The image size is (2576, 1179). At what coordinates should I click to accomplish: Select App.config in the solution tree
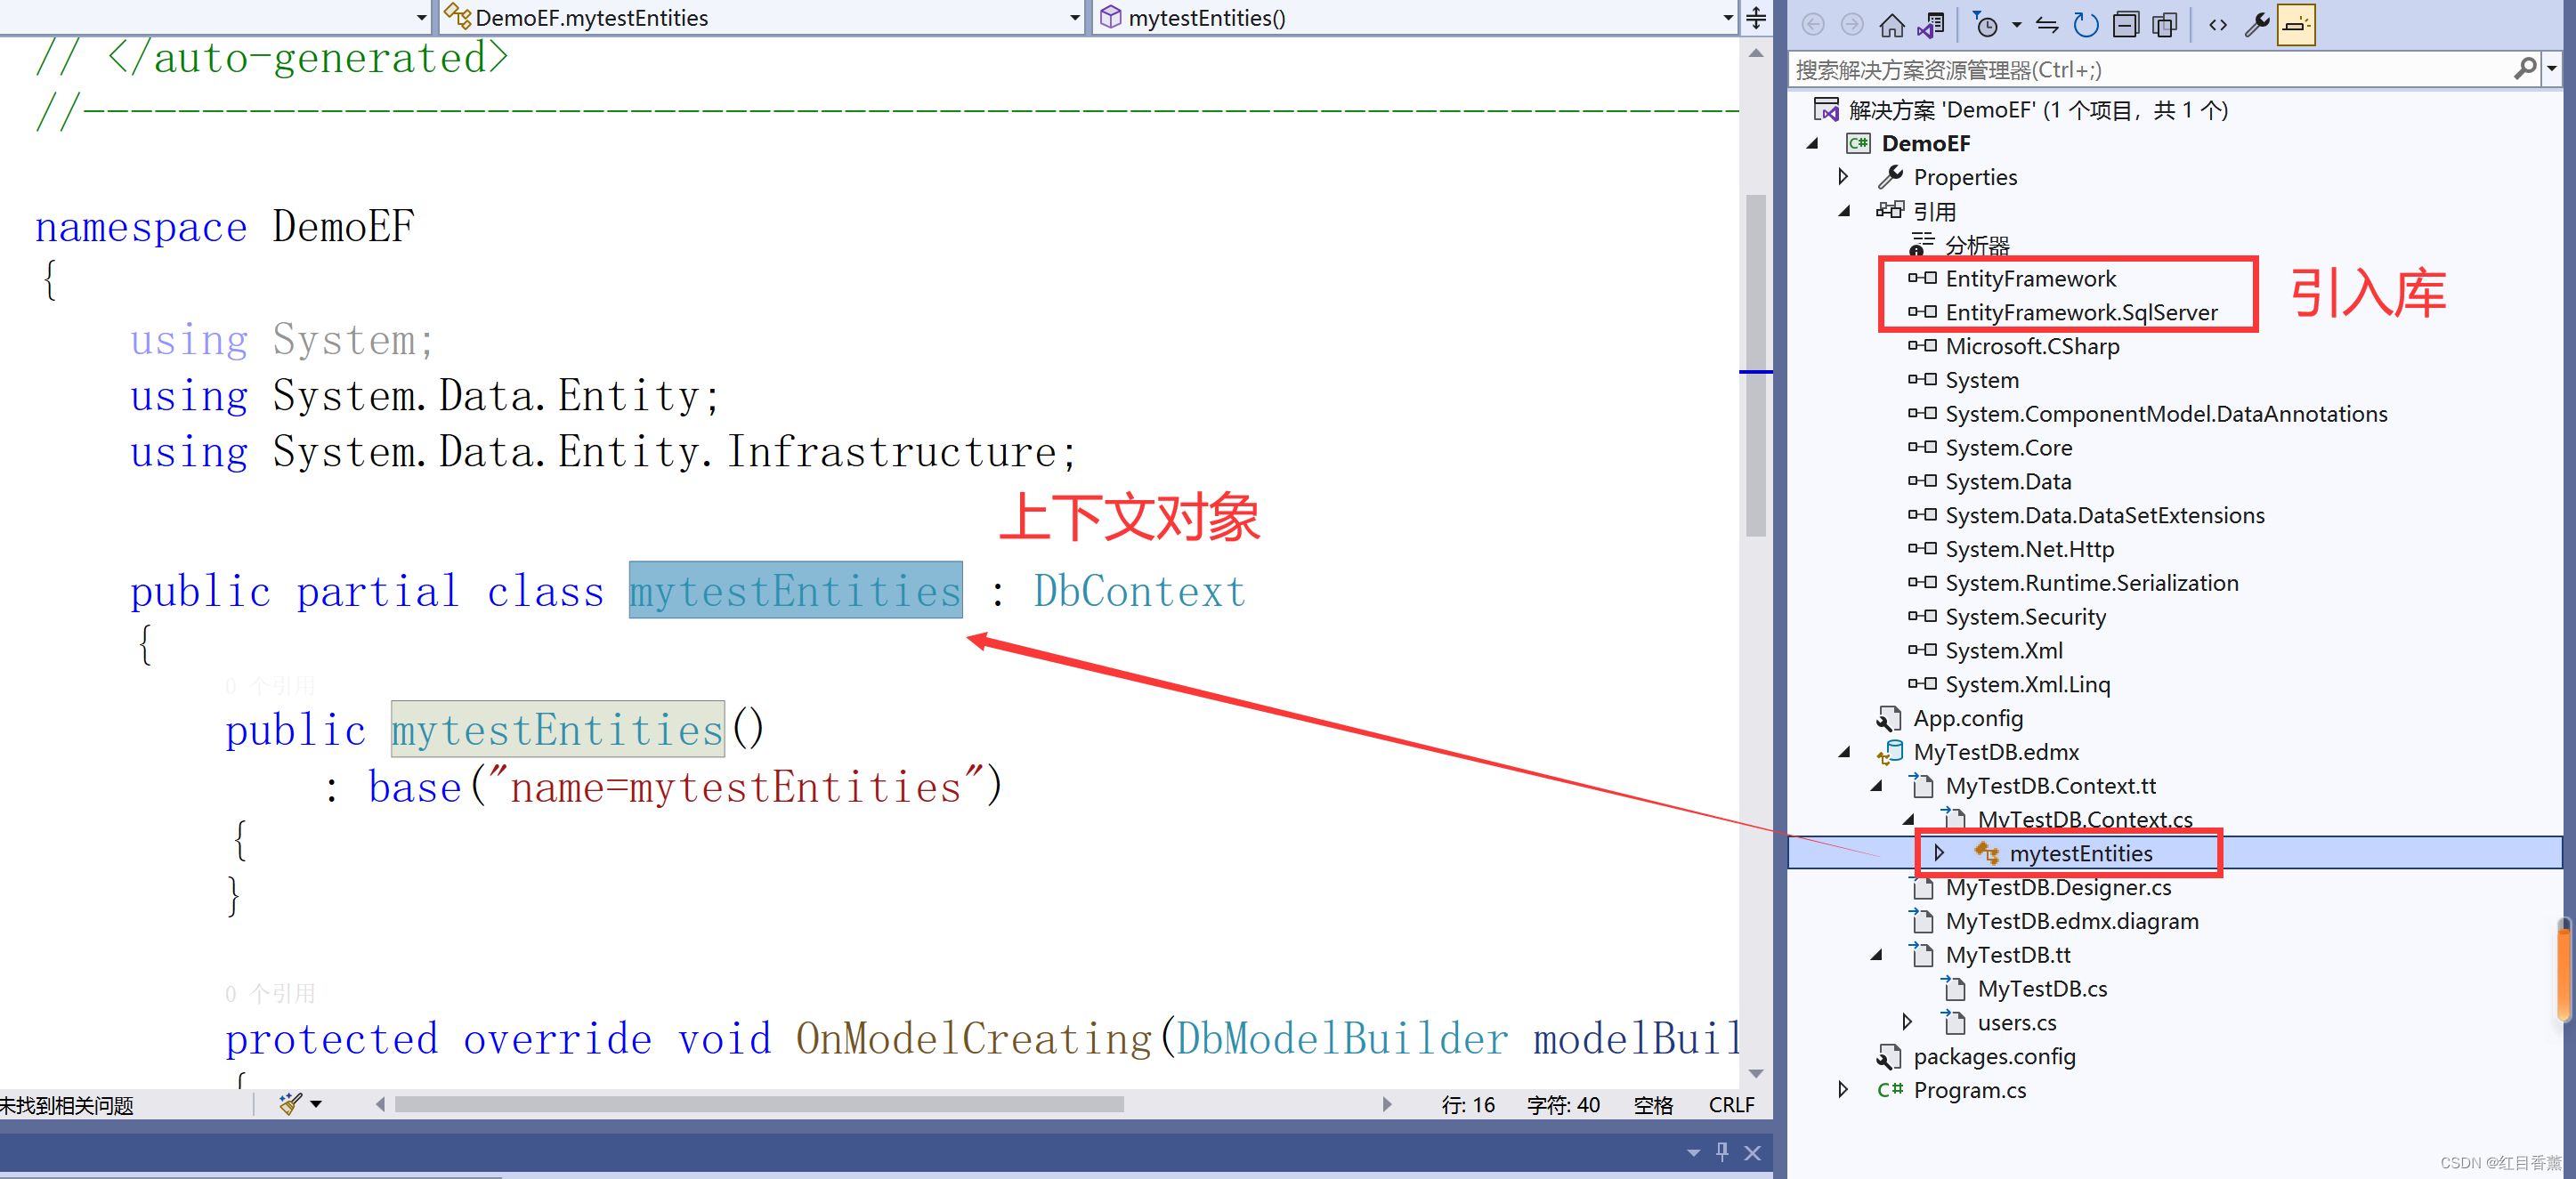coord(1967,718)
